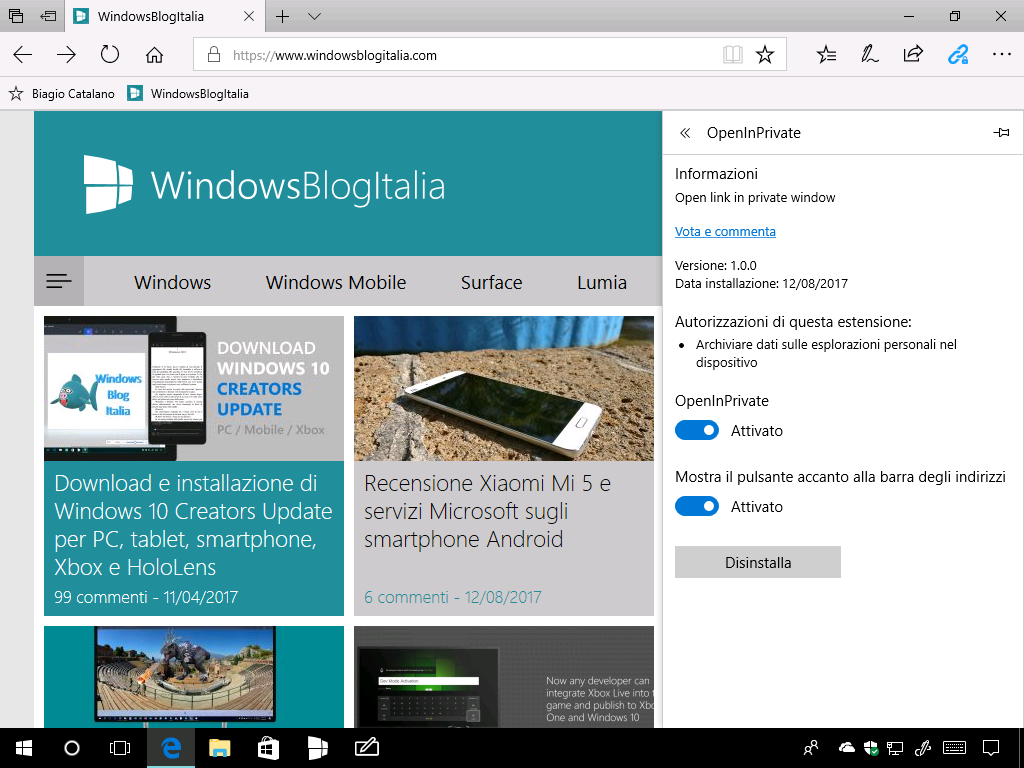Go back with the back arrow

click(23, 55)
